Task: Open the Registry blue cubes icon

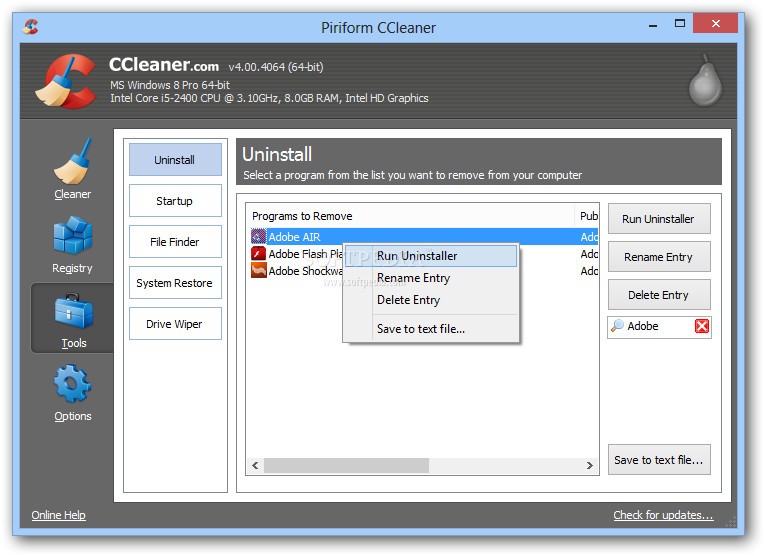Action: [72, 235]
